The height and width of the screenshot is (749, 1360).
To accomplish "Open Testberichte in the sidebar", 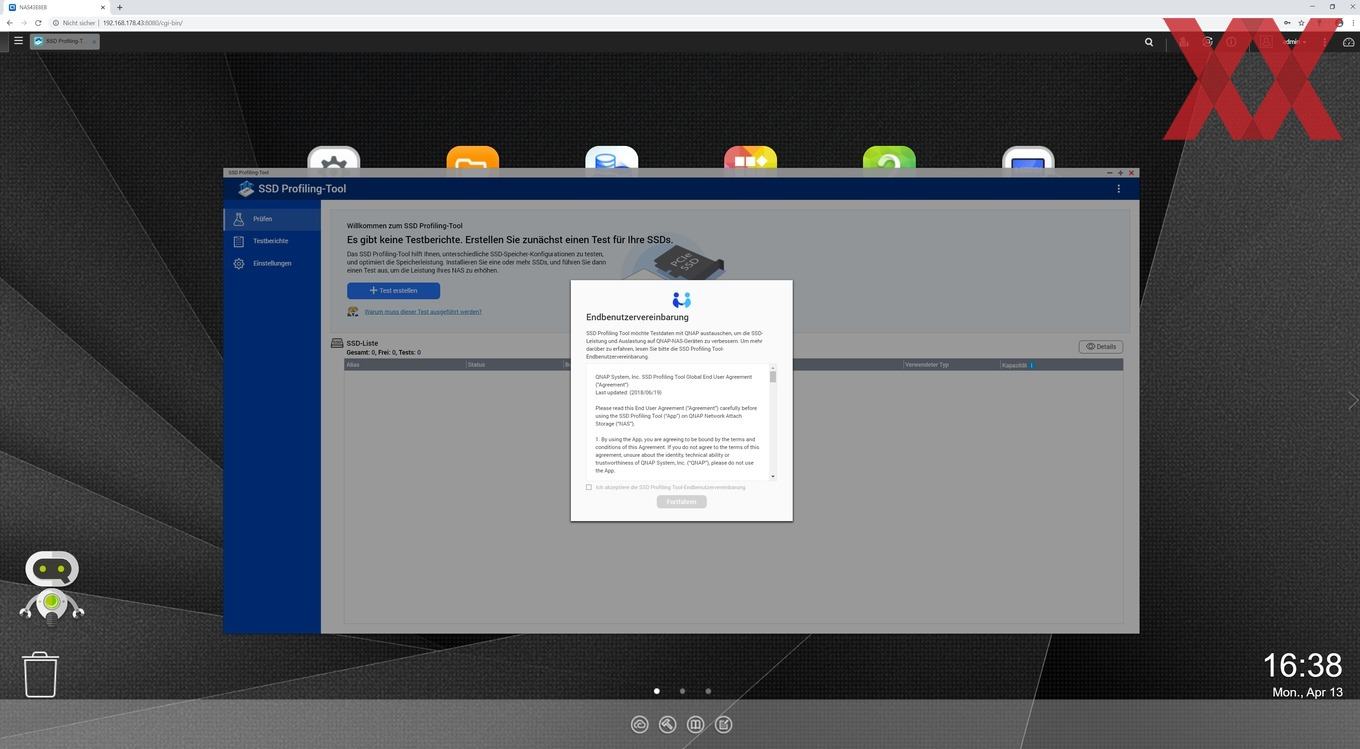I will [272, 241].
